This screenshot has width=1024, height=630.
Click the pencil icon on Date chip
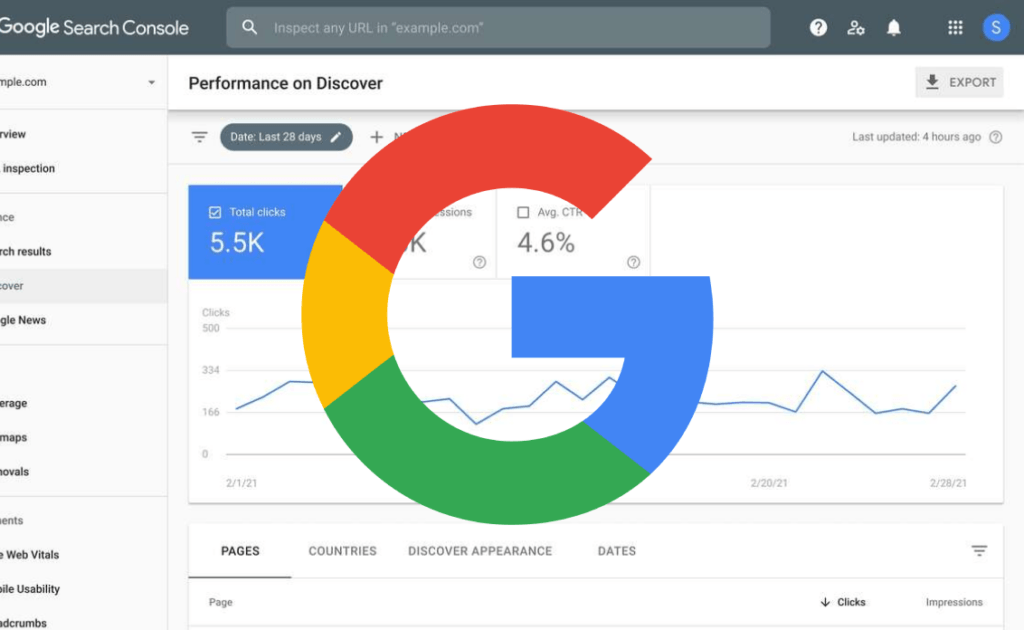click(336, 137)
